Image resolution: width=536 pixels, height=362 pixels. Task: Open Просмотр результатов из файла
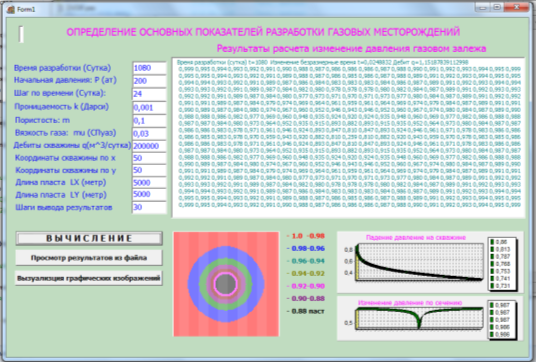tap(89, 258)
